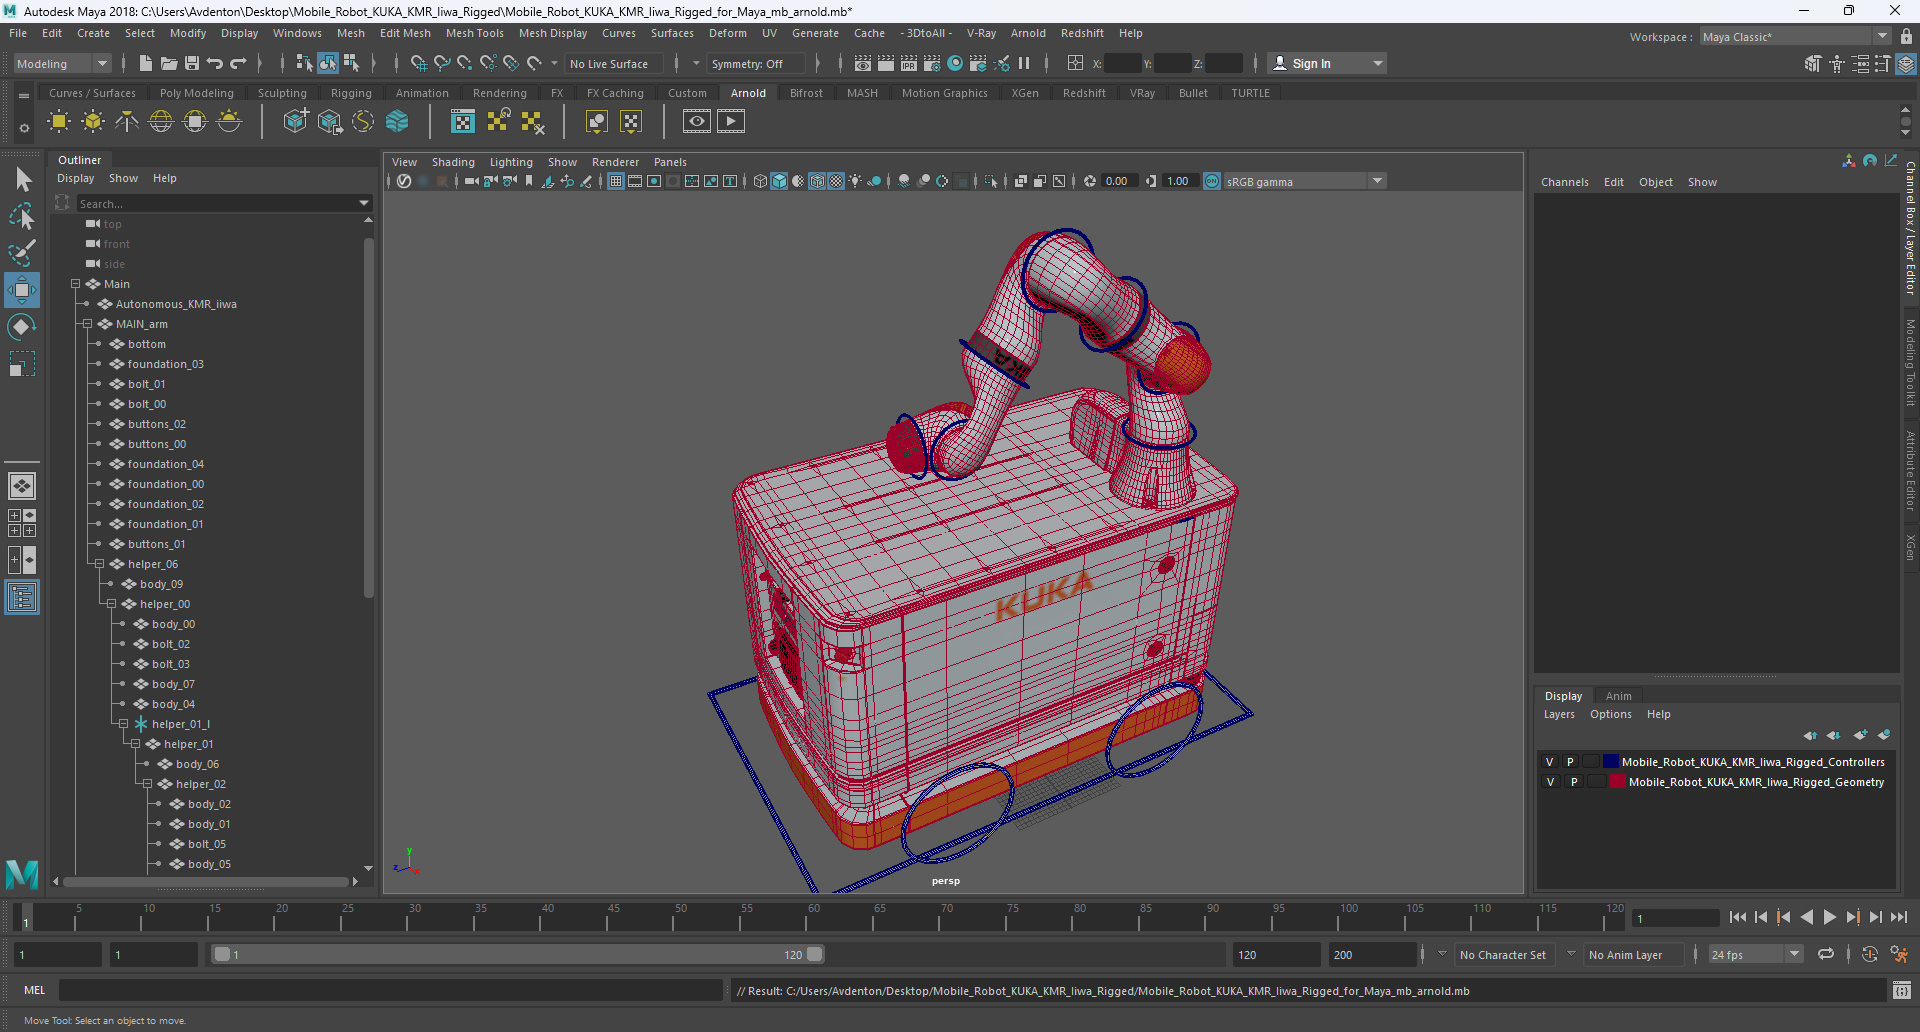Select the Lasso Select tool
Screen dimensions: 1920x1032
pos(21,216)
